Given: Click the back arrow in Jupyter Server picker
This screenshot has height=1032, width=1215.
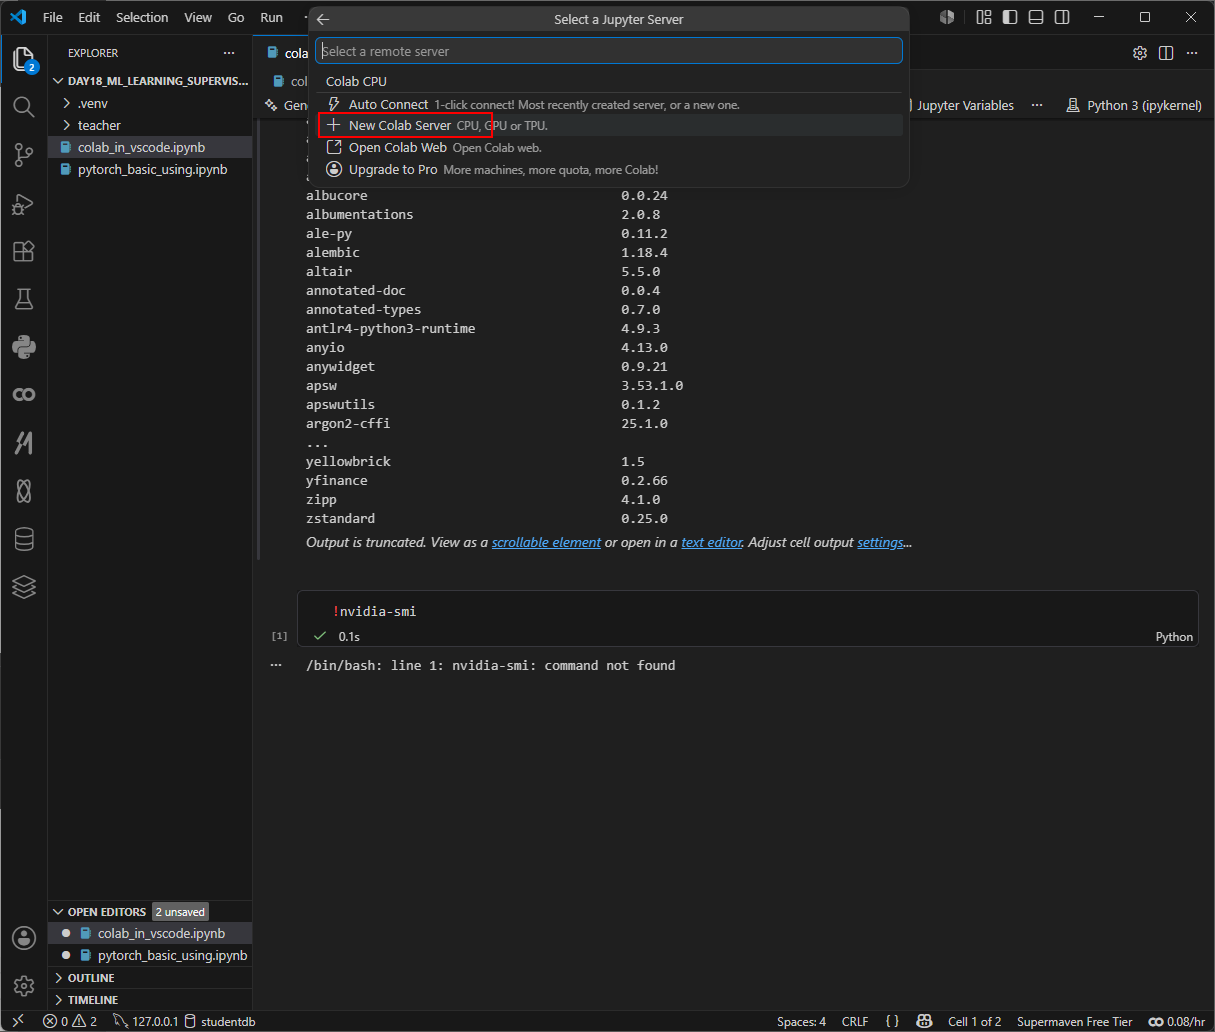Looking at the screenshot, I should 323,19.
